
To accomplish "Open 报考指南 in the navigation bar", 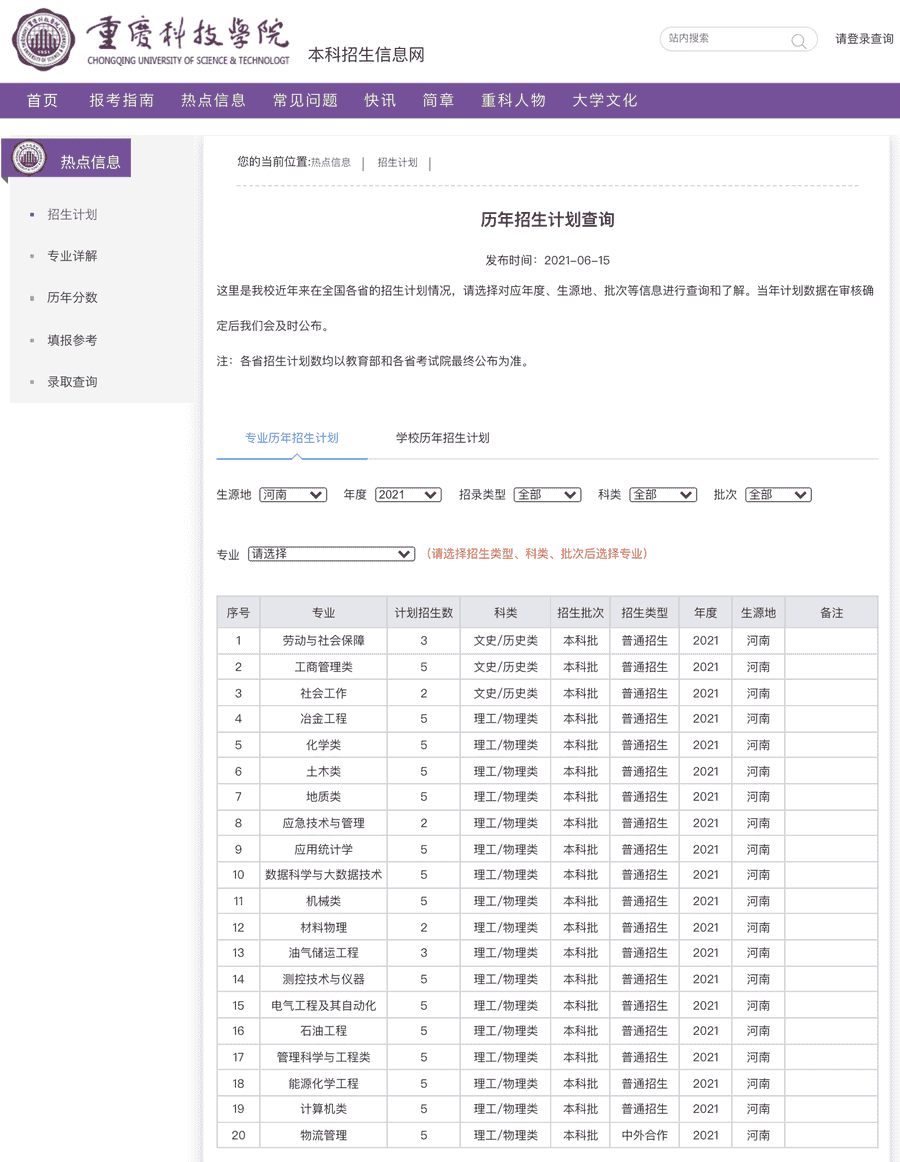I will pos(121,100).
